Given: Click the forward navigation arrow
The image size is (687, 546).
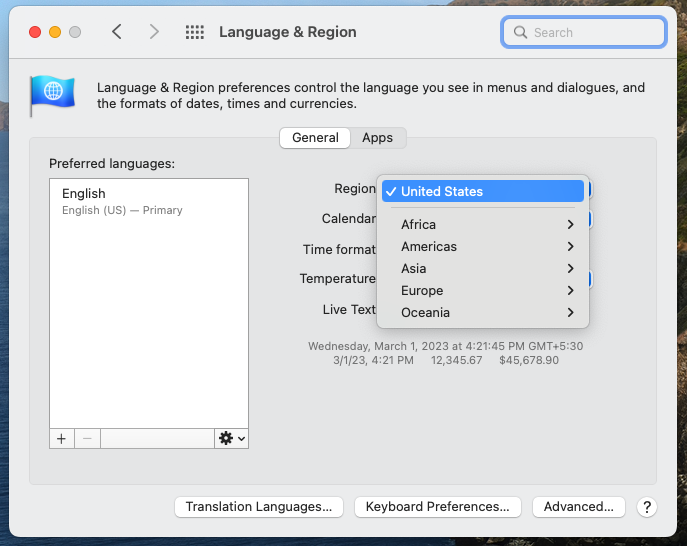Looking at the screenshot, I should 153,32.
